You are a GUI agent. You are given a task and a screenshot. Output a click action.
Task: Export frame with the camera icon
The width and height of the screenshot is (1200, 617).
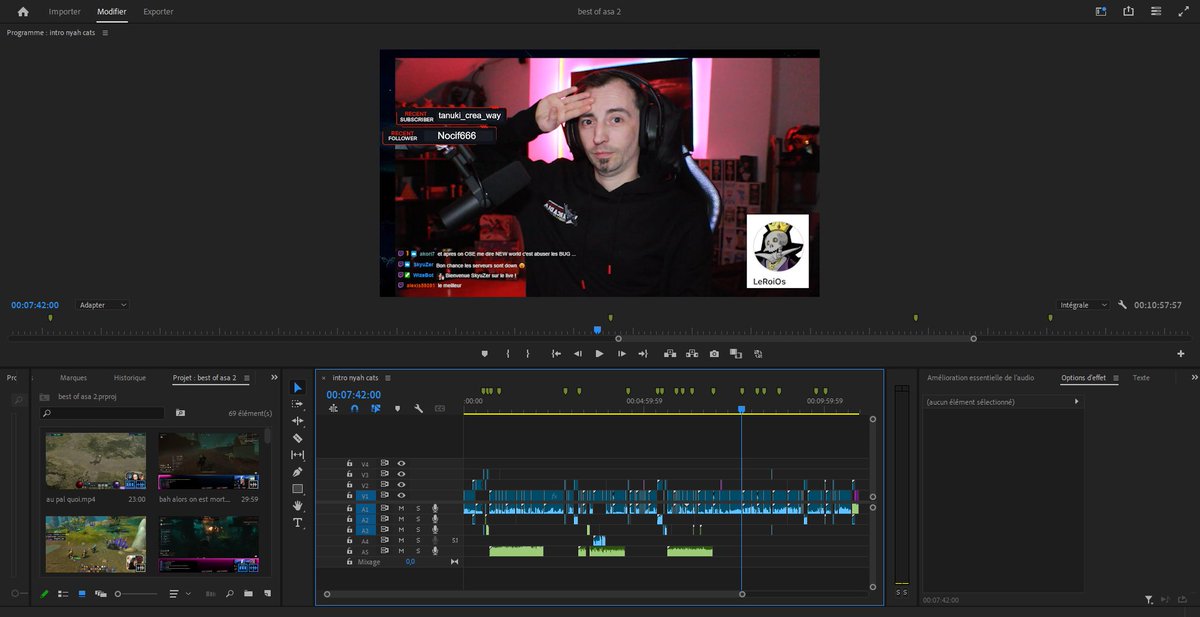(x=714, y=353)
